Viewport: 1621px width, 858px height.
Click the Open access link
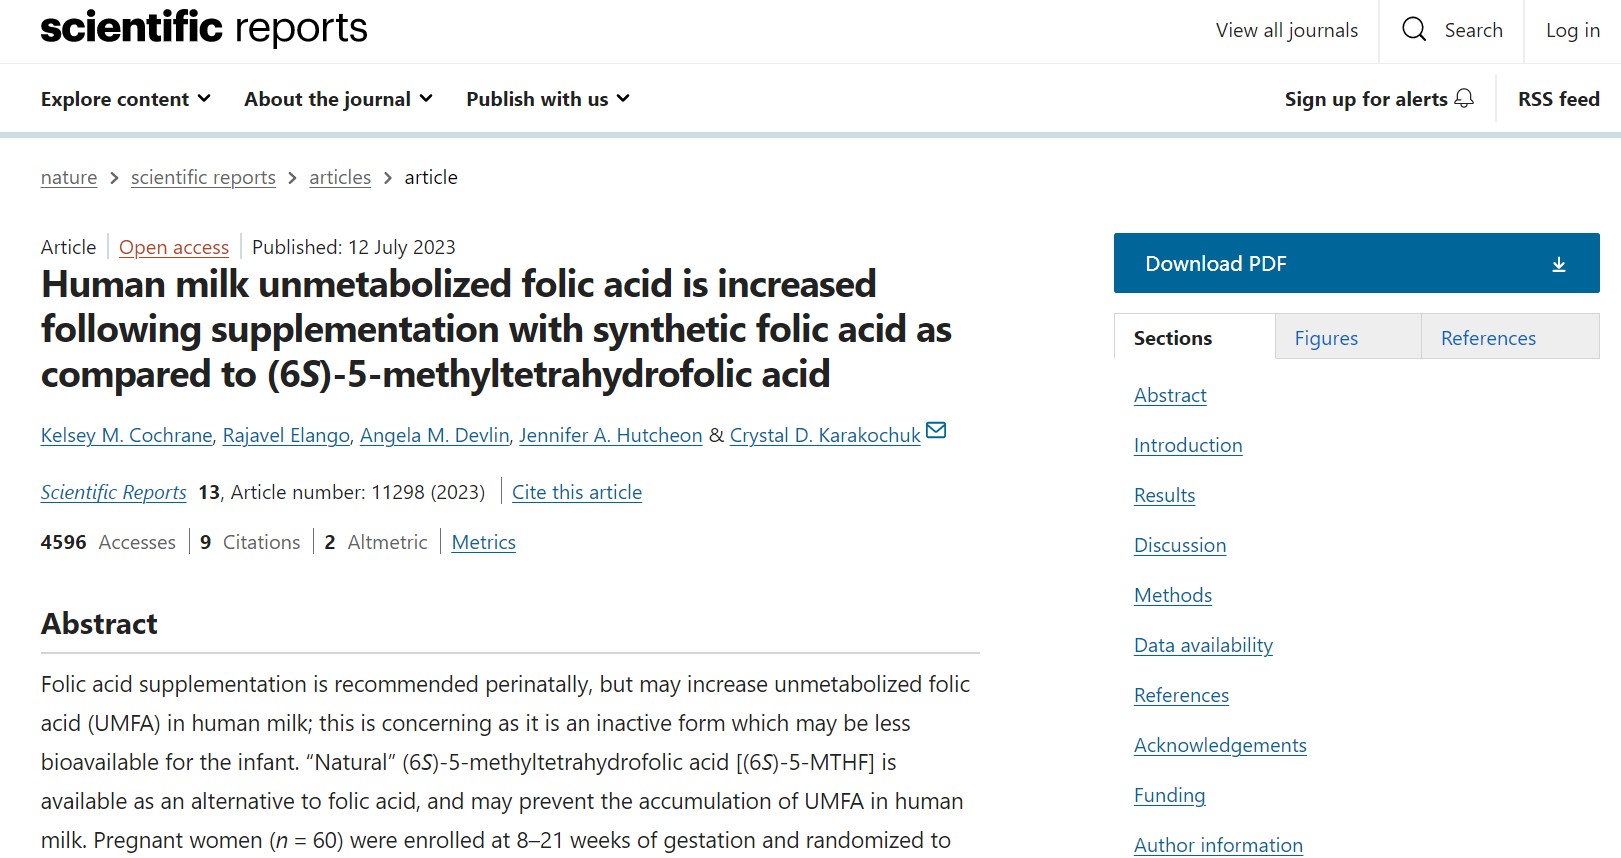[174, 247]
